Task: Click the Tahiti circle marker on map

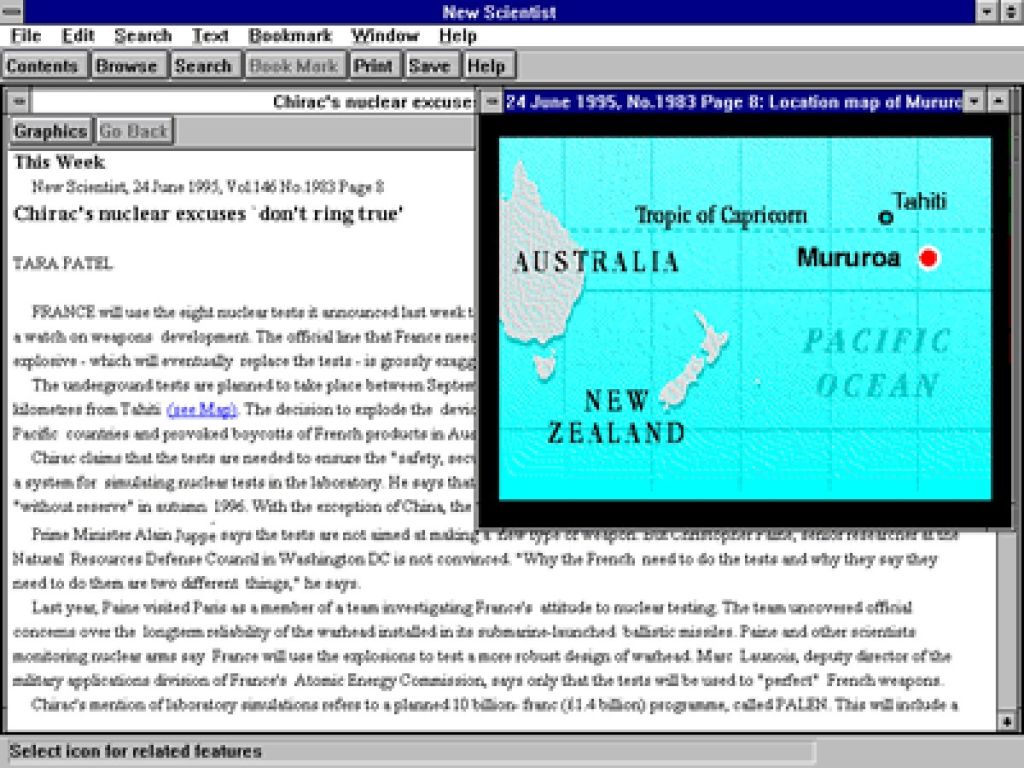Action: (885, 217)
